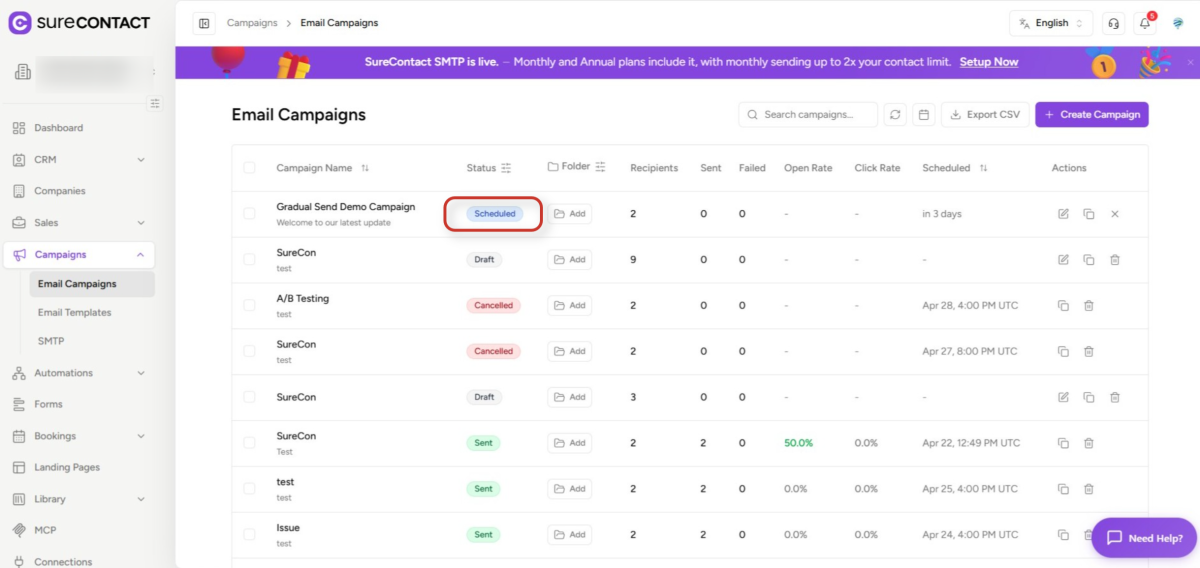Check the SureCon 3-recipient draft checkbox
Screen dimensions: 1200x568
(x=249, y=397)
